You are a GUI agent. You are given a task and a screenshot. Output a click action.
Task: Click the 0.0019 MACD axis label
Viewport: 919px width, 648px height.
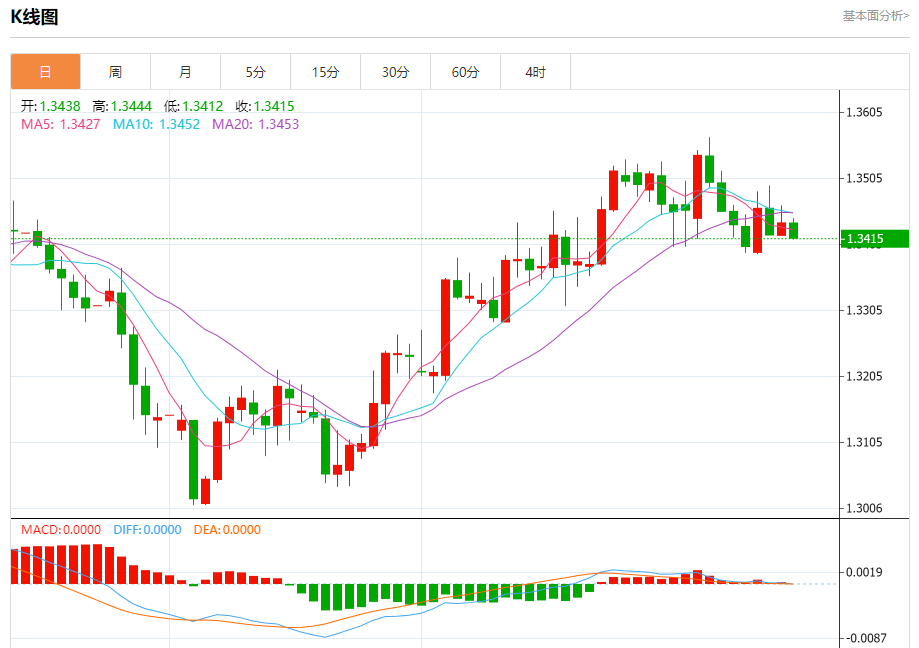[x=864, y=572]
